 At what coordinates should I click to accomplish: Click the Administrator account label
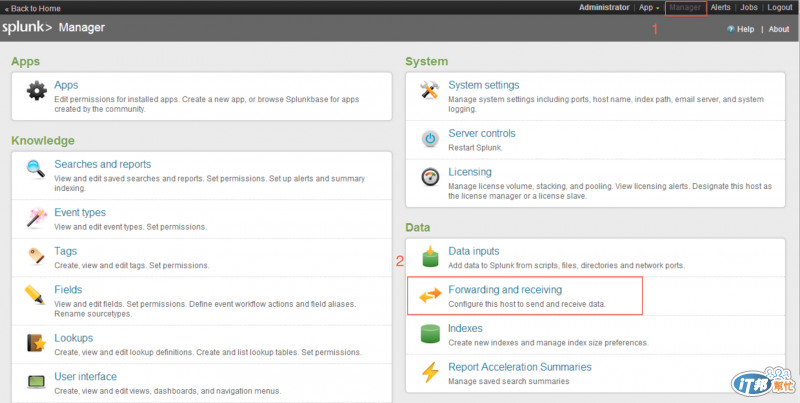[604, 8]
